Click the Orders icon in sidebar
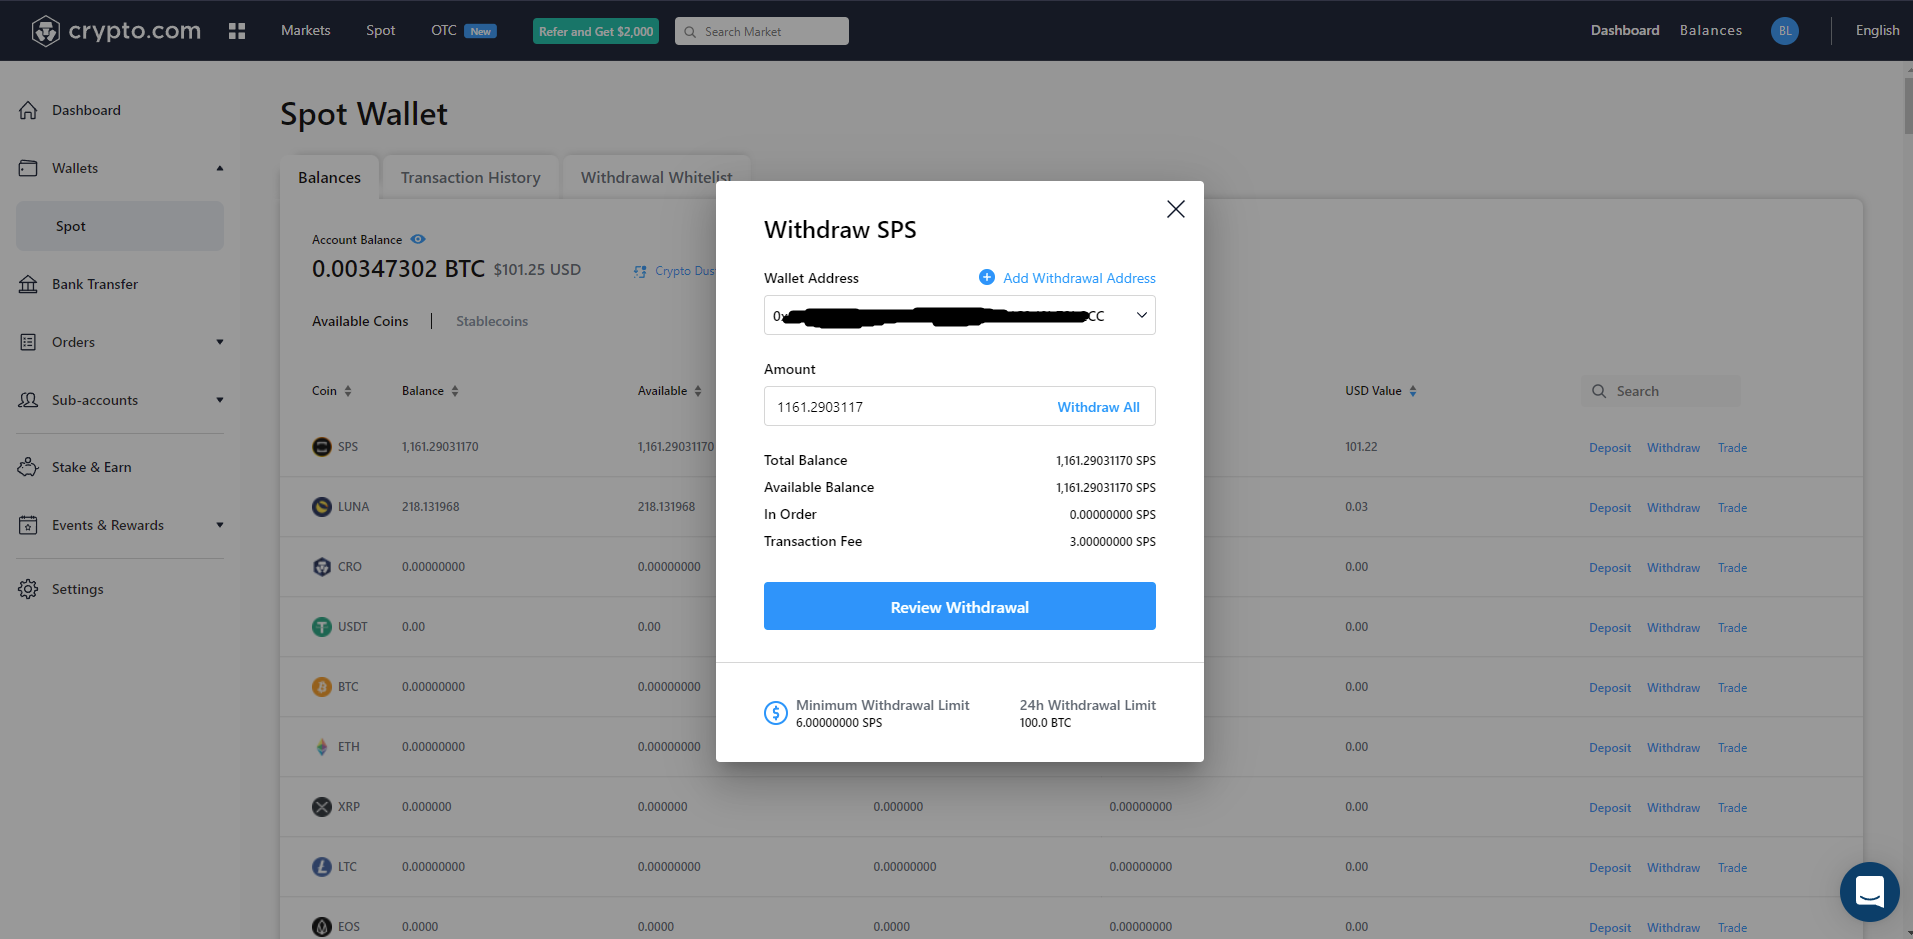Screen dimensions: 1913x939 pyautogui.click(x=28, y=342)
